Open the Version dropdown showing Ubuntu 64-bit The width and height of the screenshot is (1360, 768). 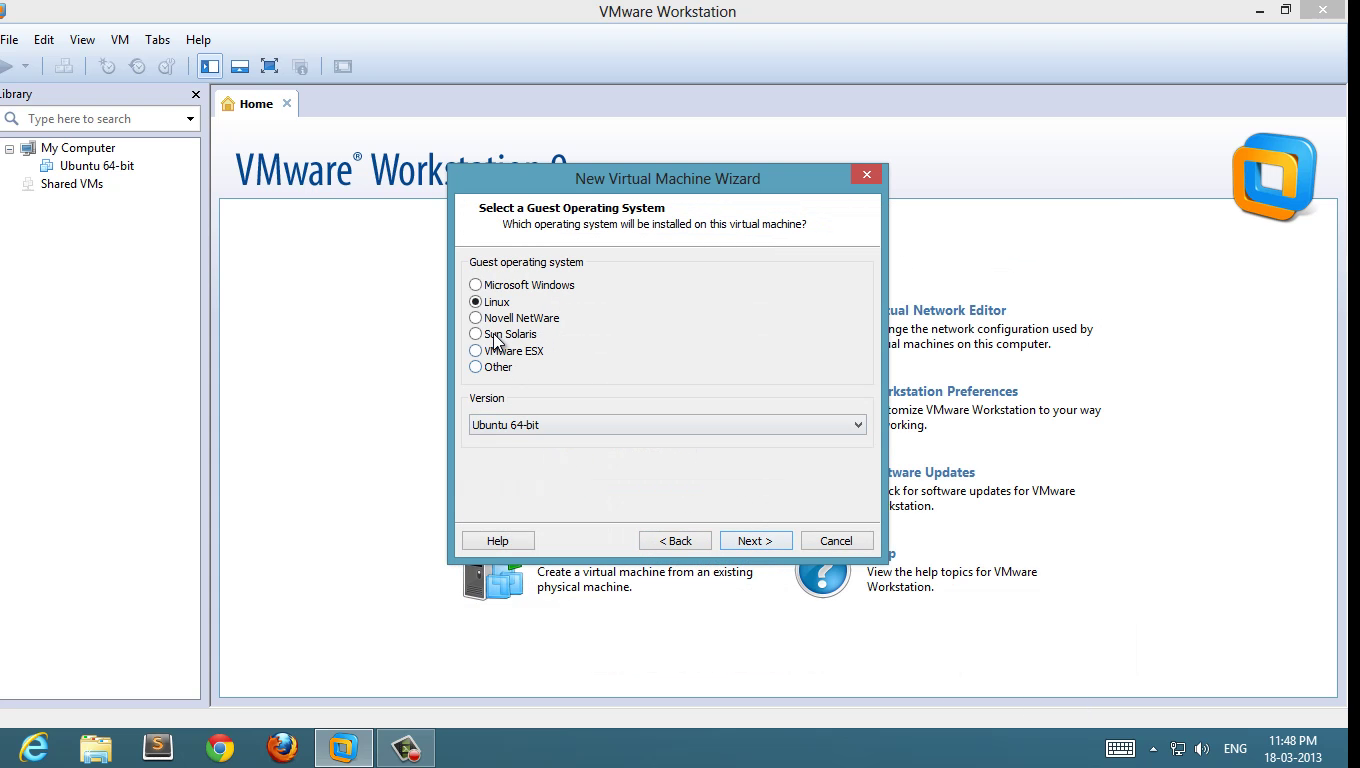tap(667, 425)
